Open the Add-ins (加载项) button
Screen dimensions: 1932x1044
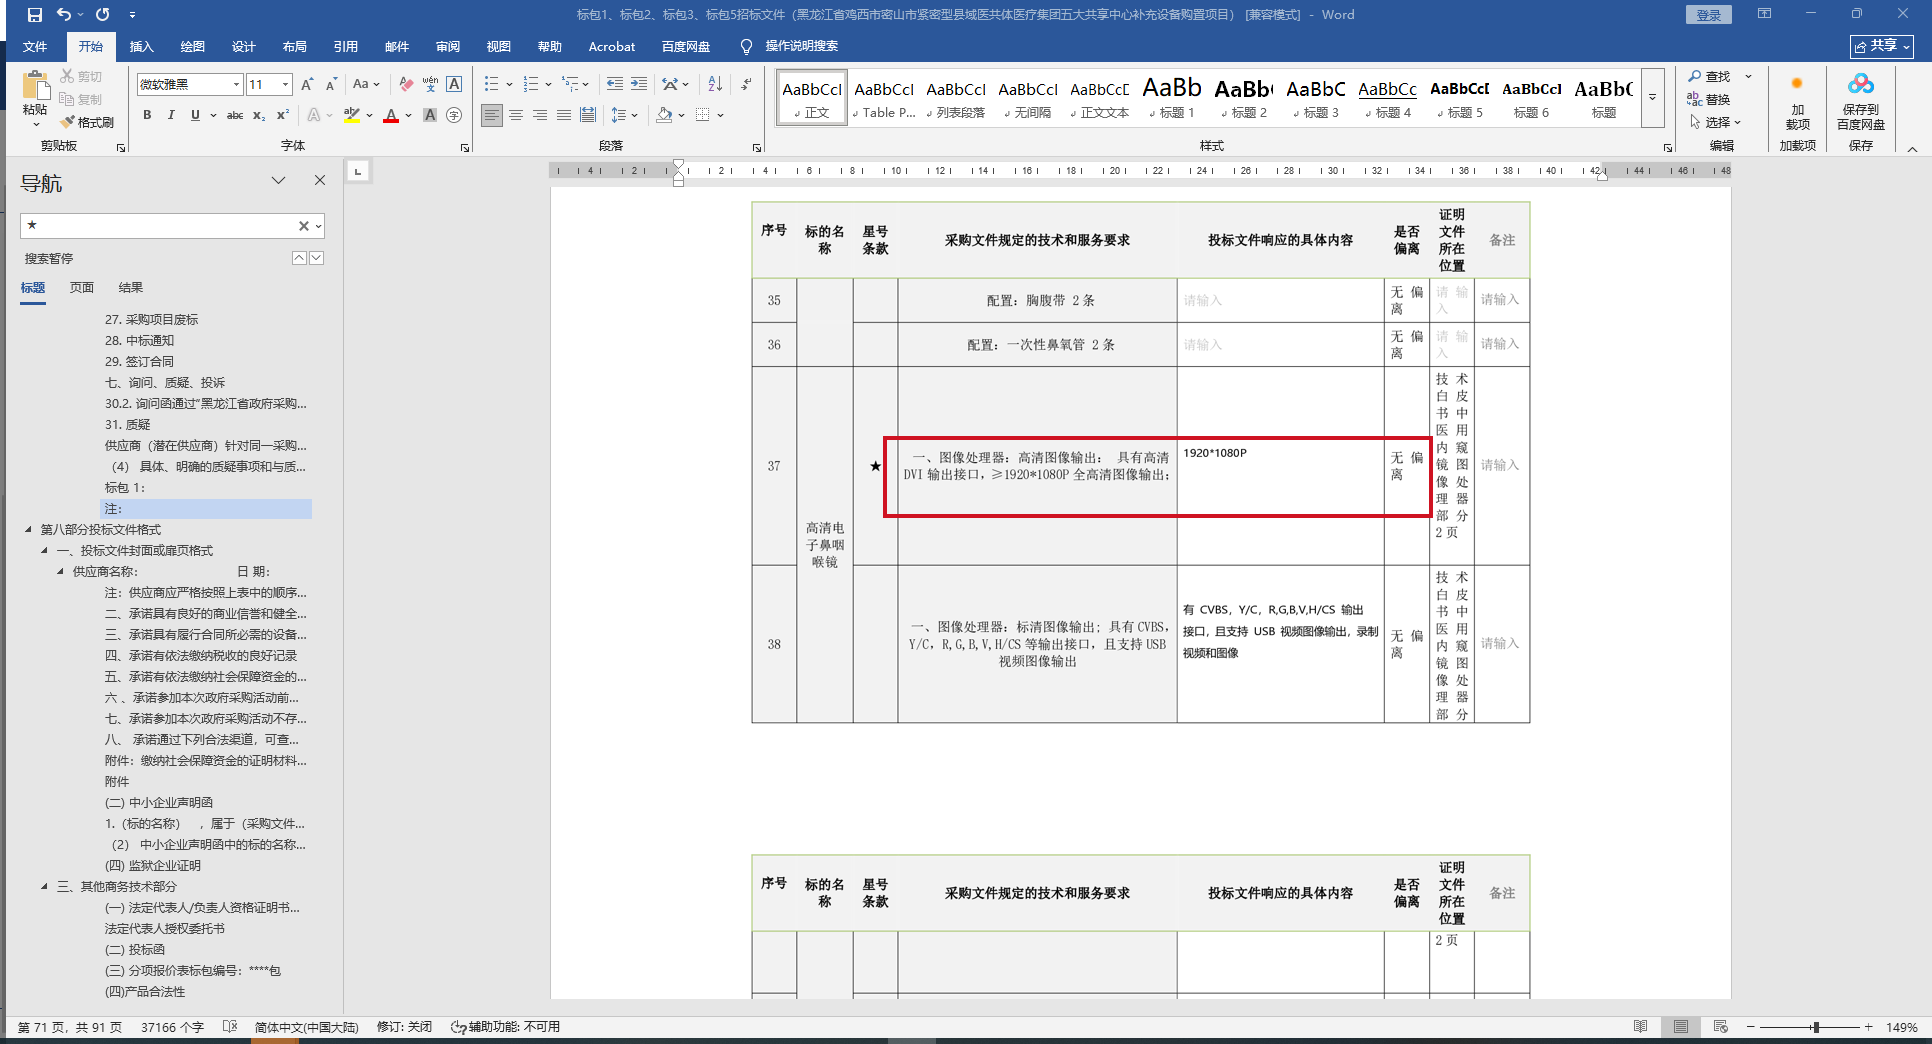(1797, 101)
